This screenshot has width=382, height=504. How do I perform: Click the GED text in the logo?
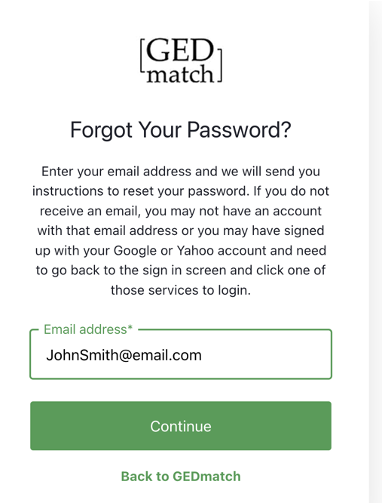pyautogui.click(x=180, y=50)
